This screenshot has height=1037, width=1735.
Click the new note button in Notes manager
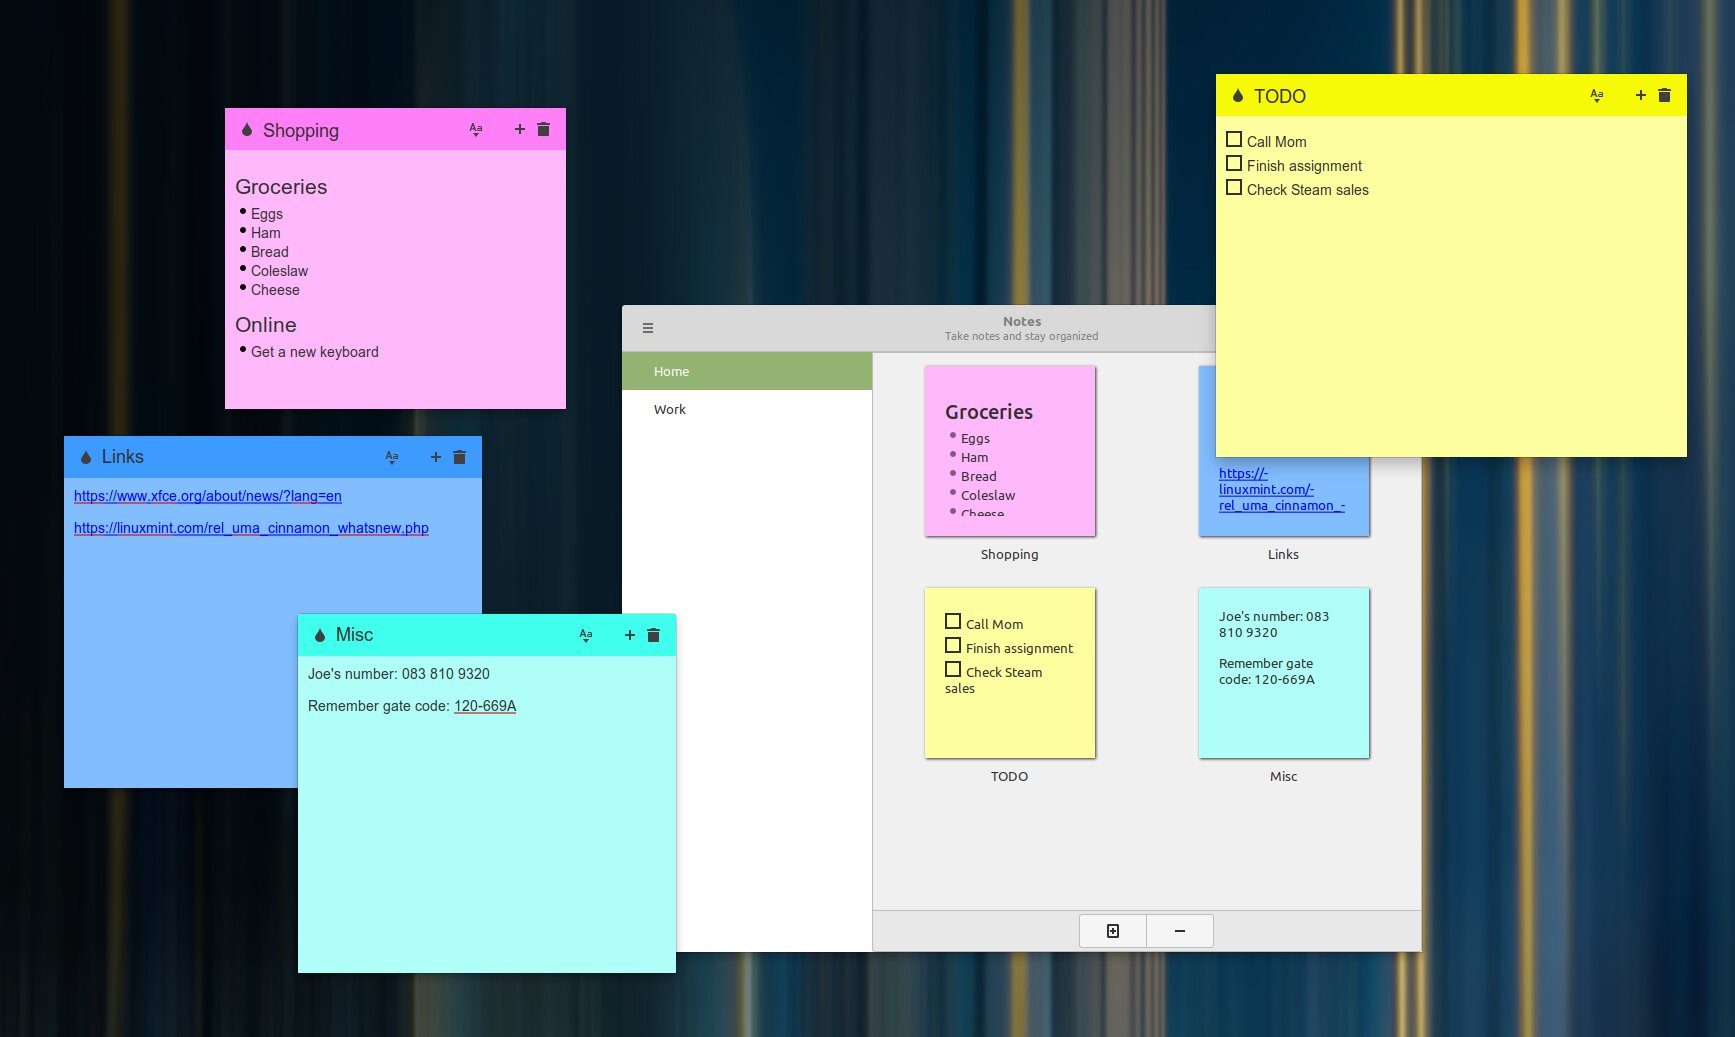tap(1112, 931)
